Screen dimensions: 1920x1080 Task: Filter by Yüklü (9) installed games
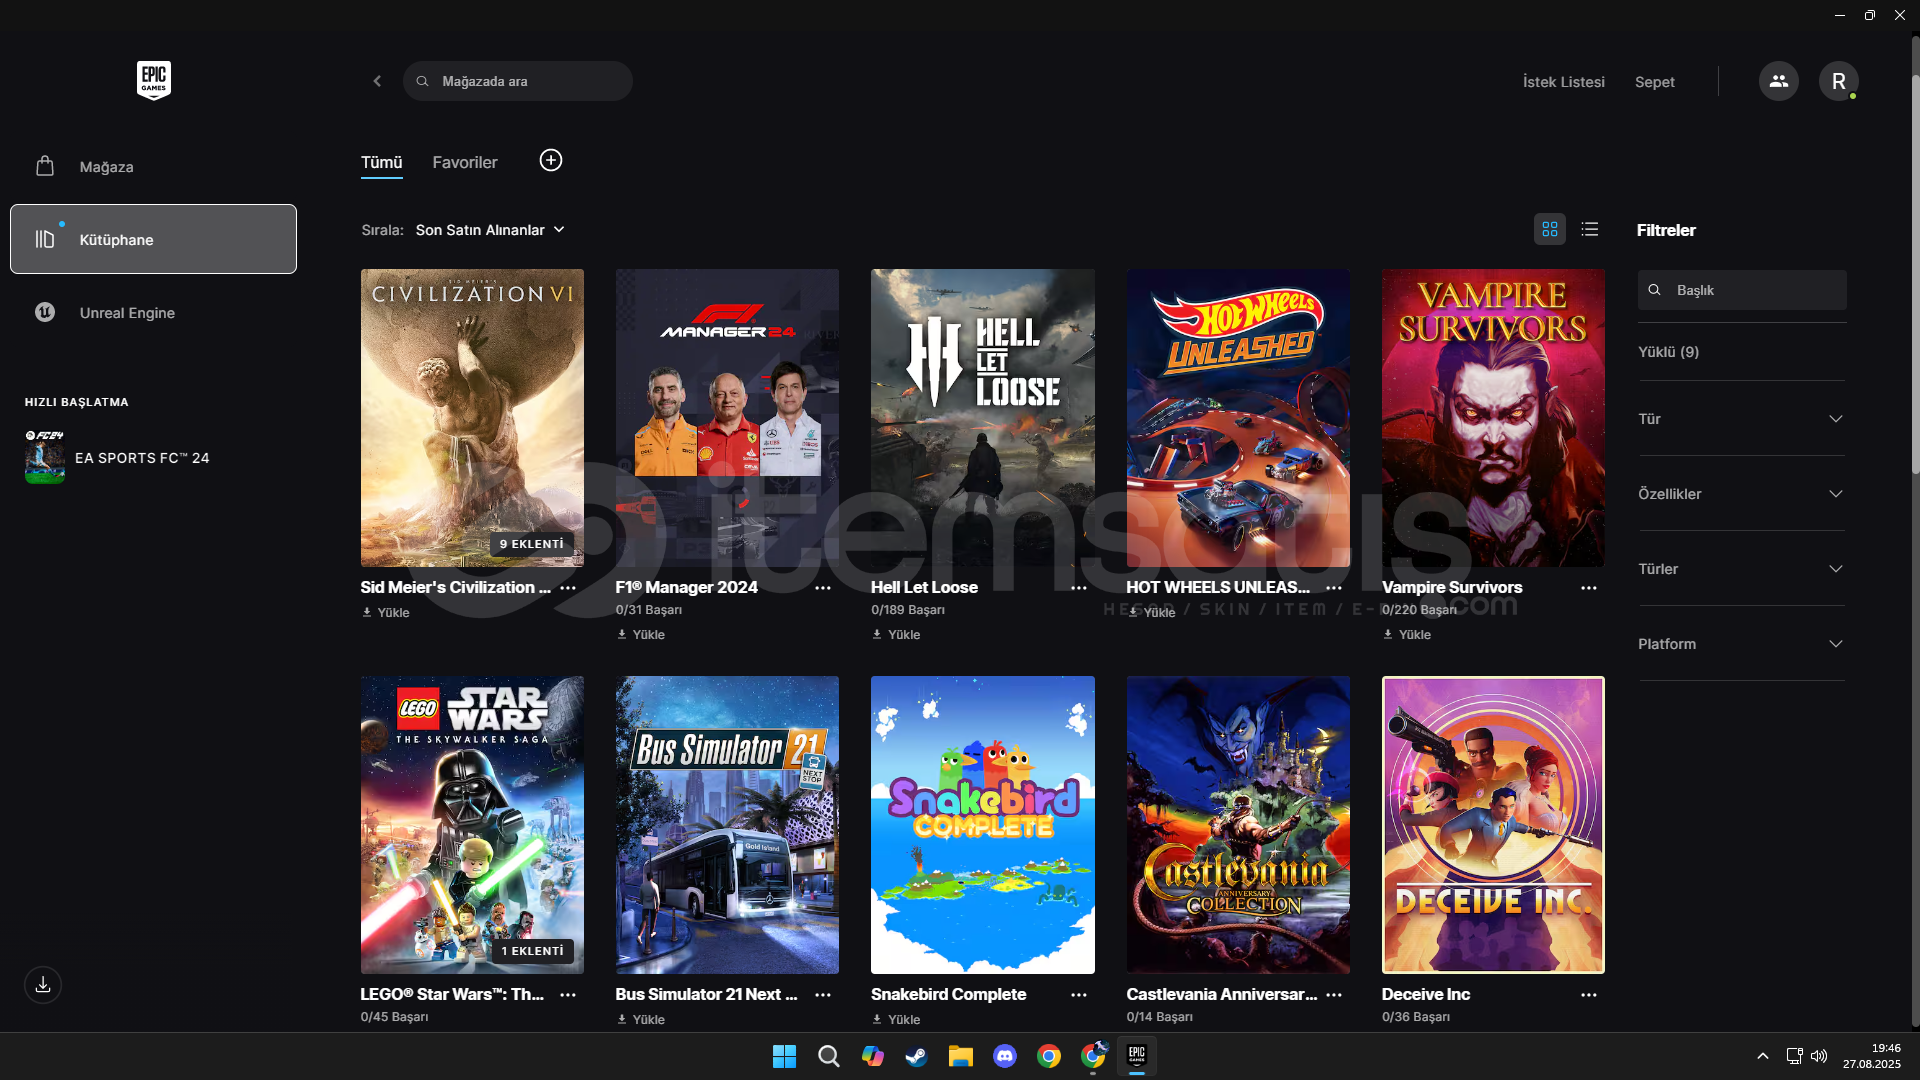1668,352
